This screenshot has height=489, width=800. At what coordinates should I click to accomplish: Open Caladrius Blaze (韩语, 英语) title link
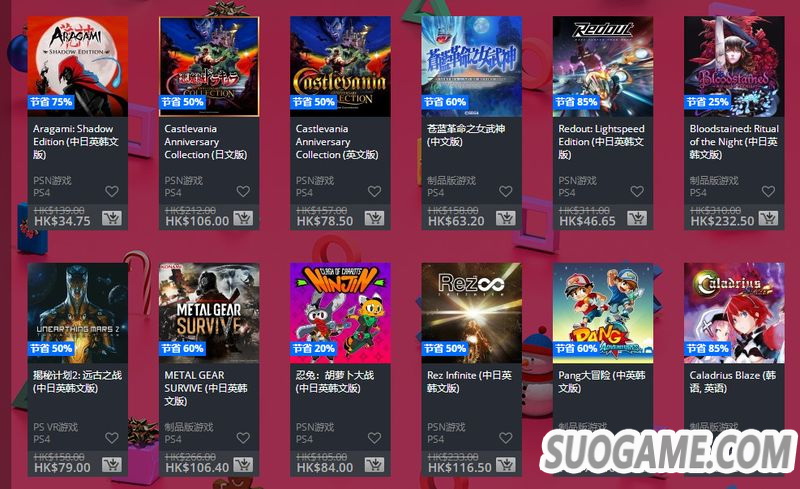click(x=733, y=381)
